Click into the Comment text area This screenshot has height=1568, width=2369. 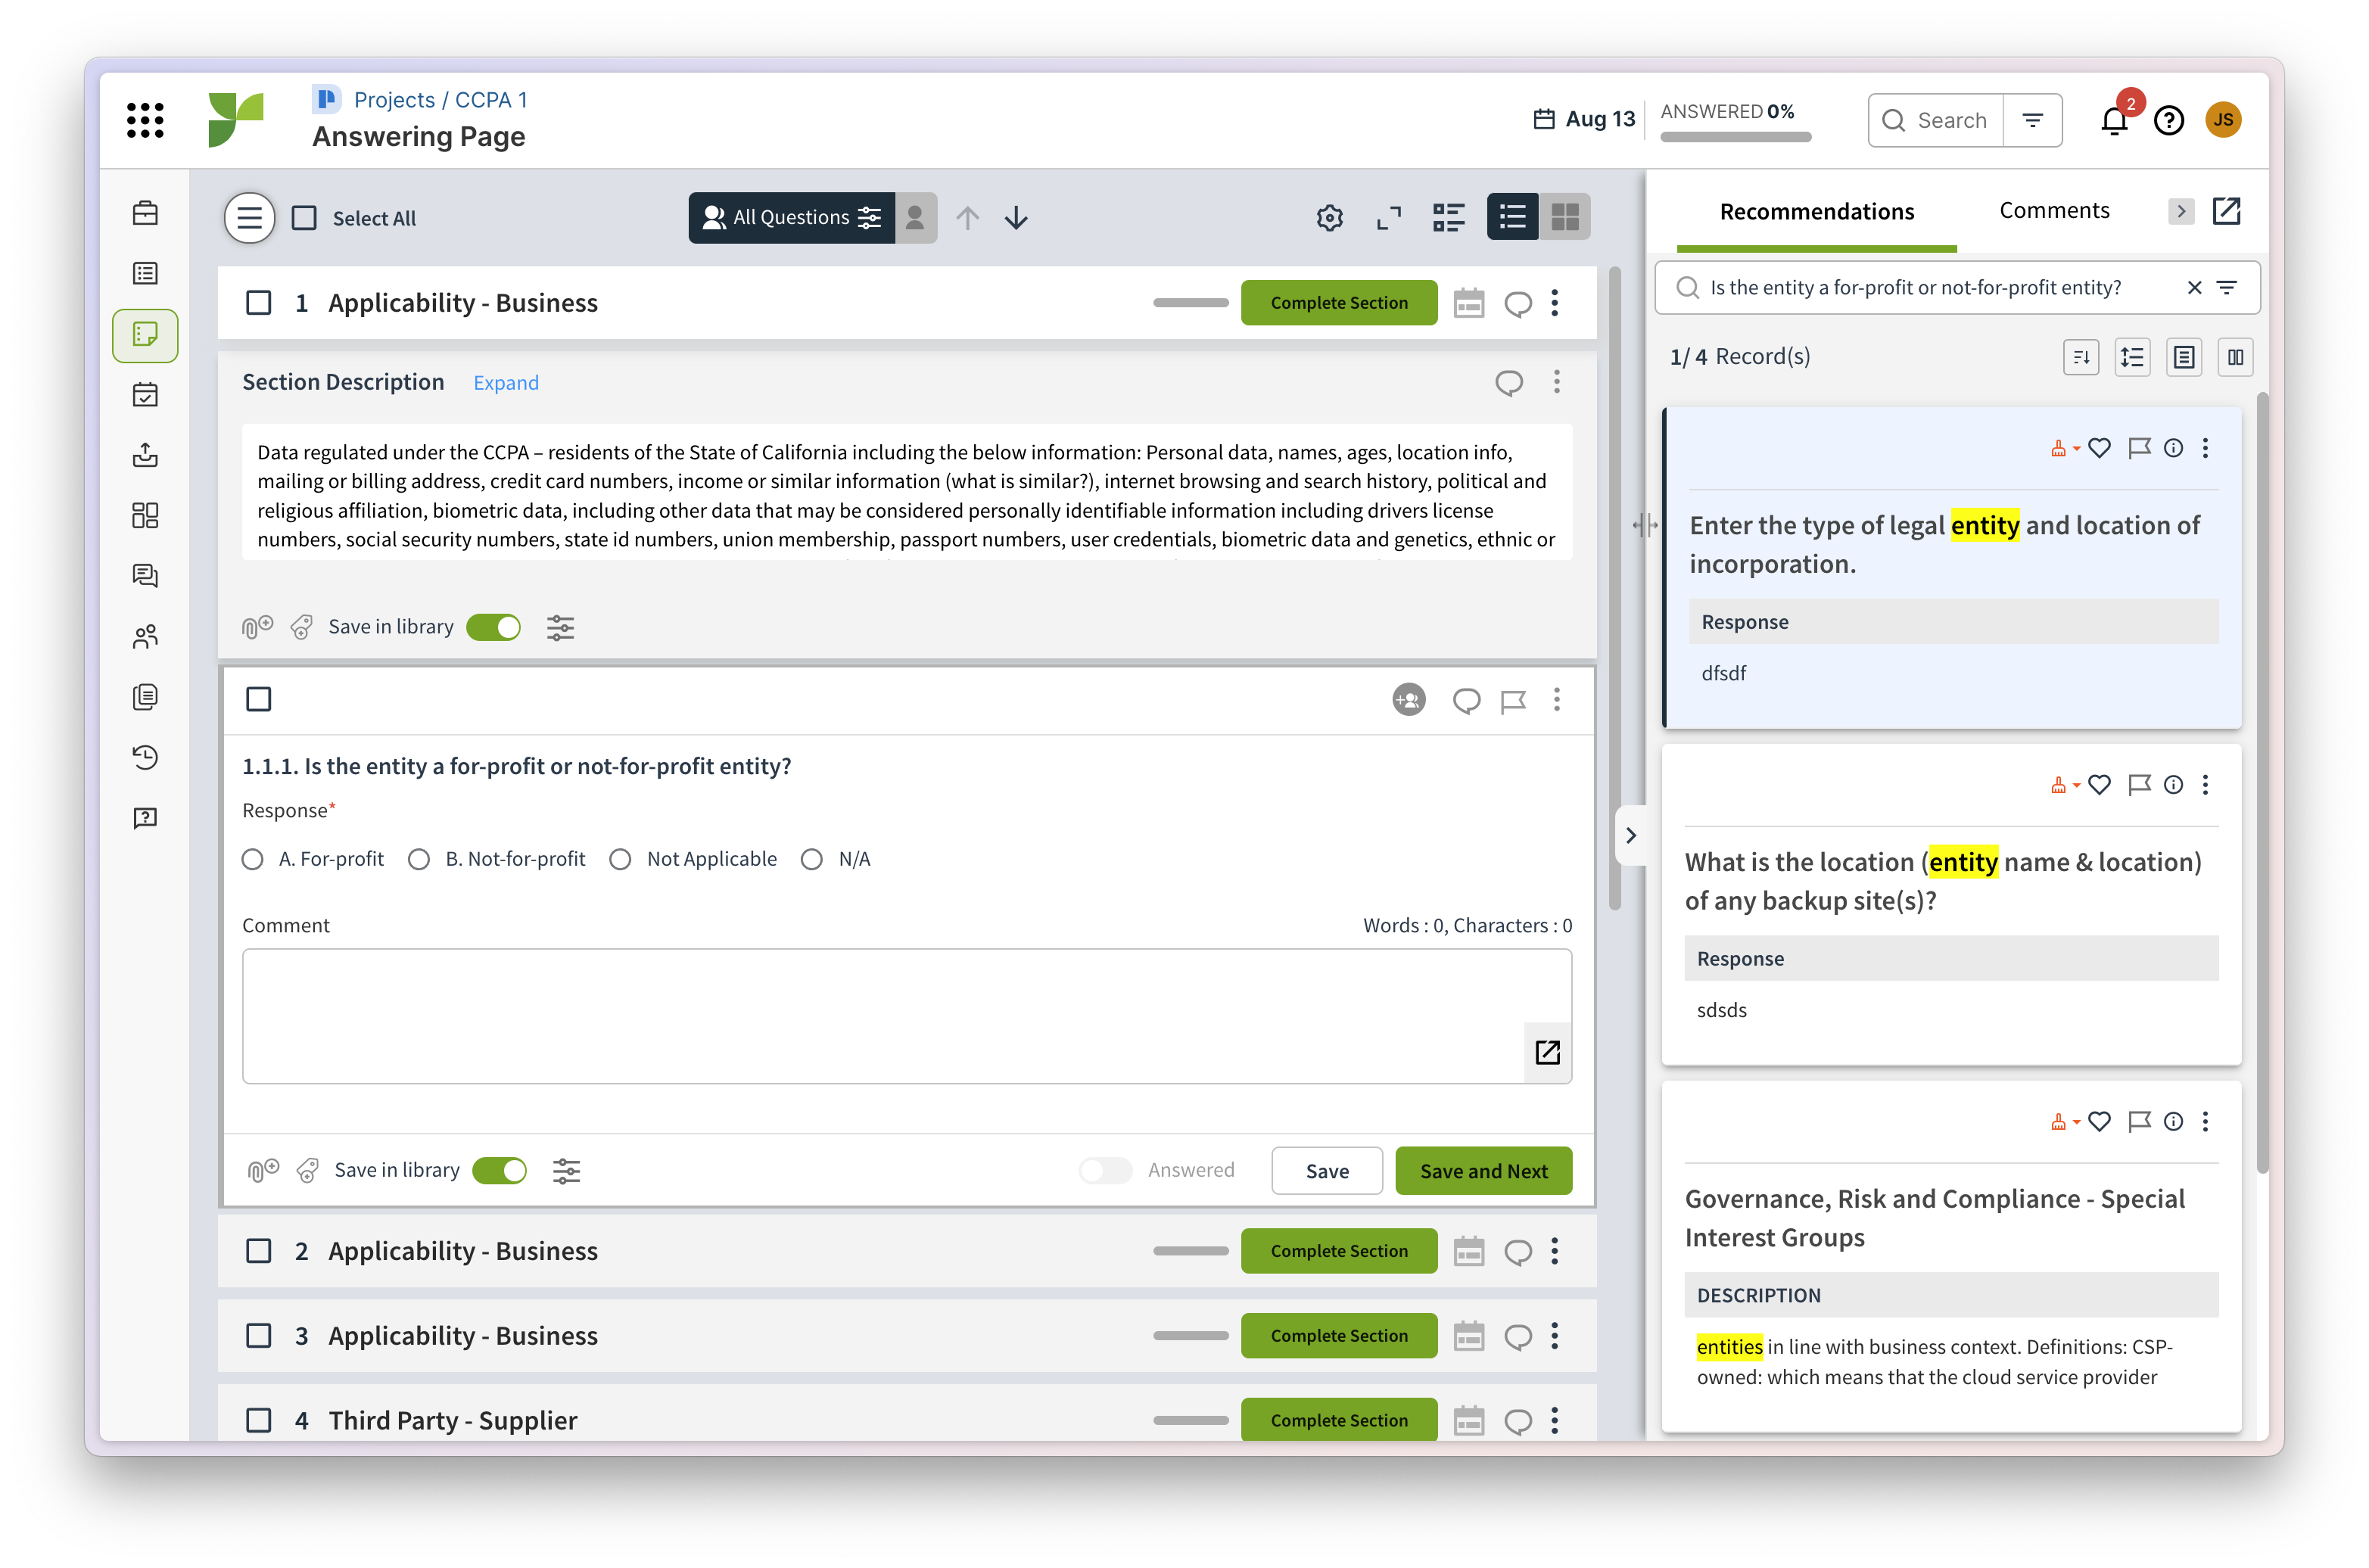click(x=907, y=1016)
